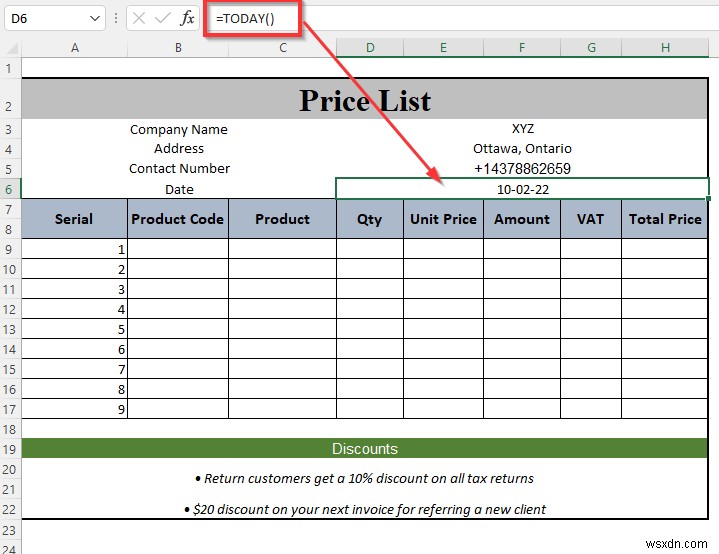The width and height of the screenshot is (719, 554).
Task: Select column E header
Action: (443, 48)
